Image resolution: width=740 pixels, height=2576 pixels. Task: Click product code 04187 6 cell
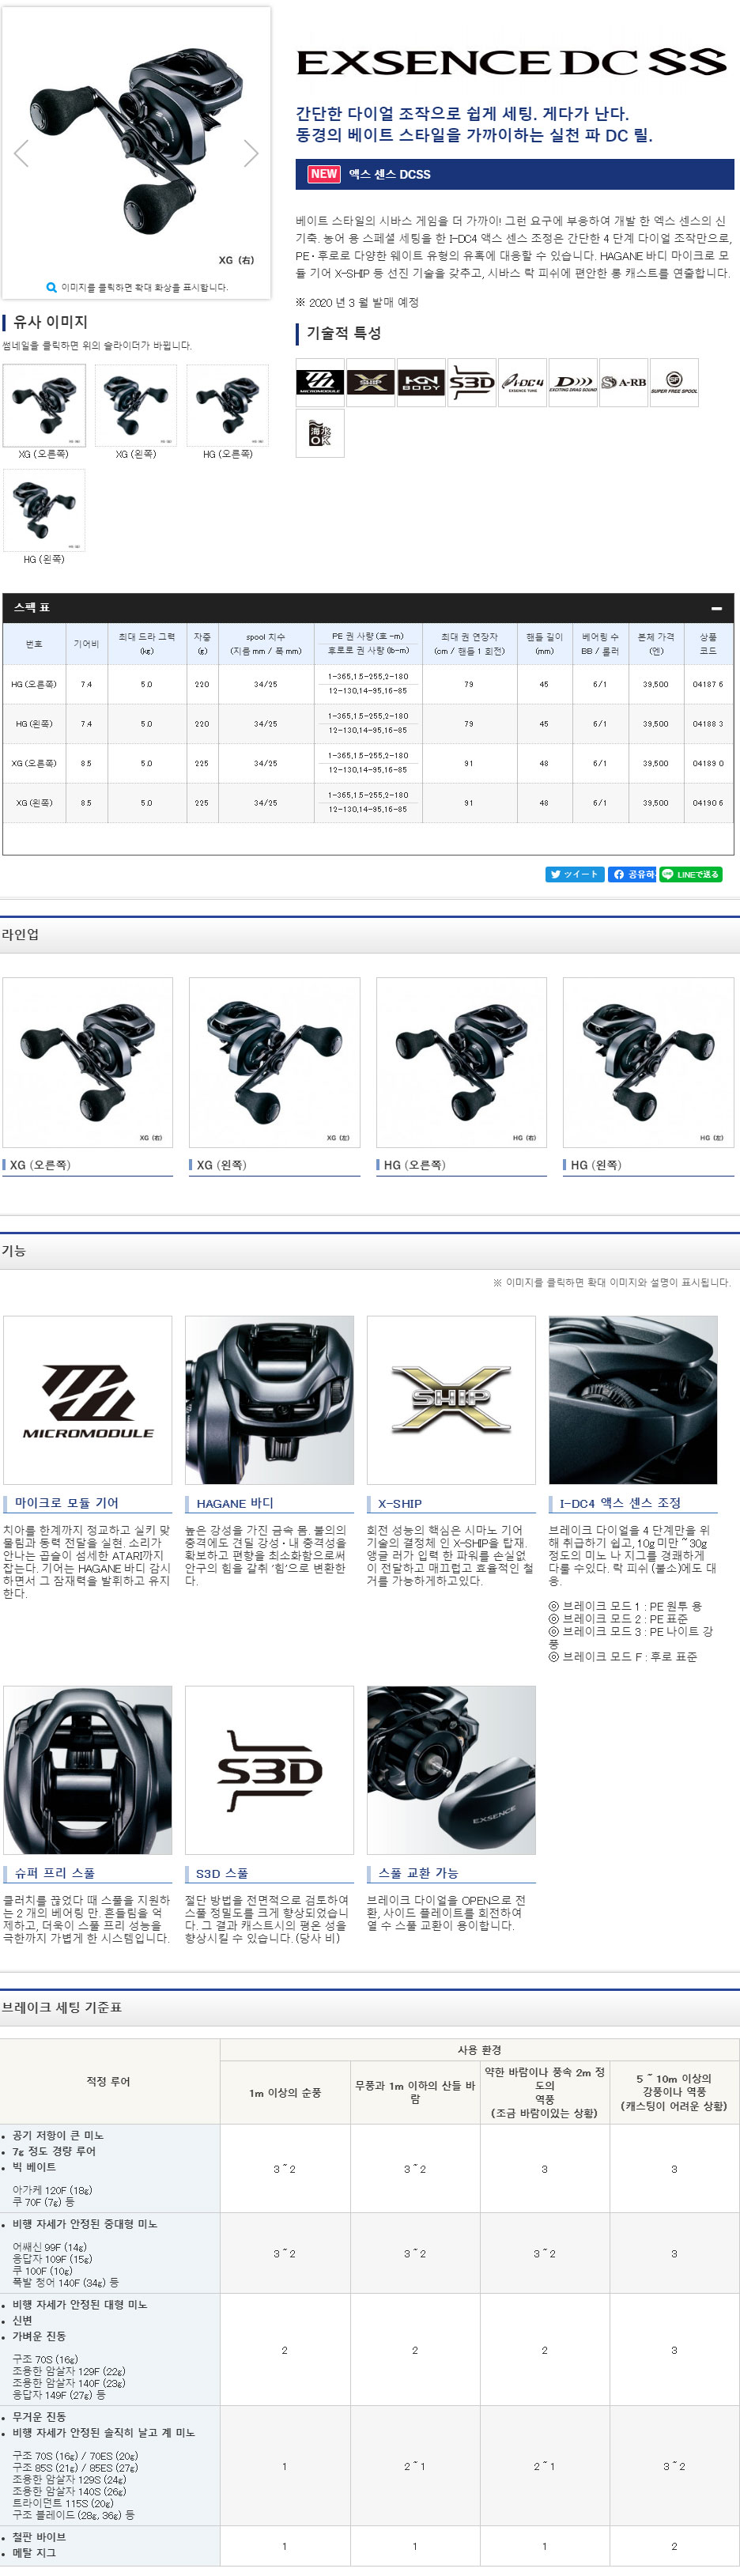(x=708, y=684)
